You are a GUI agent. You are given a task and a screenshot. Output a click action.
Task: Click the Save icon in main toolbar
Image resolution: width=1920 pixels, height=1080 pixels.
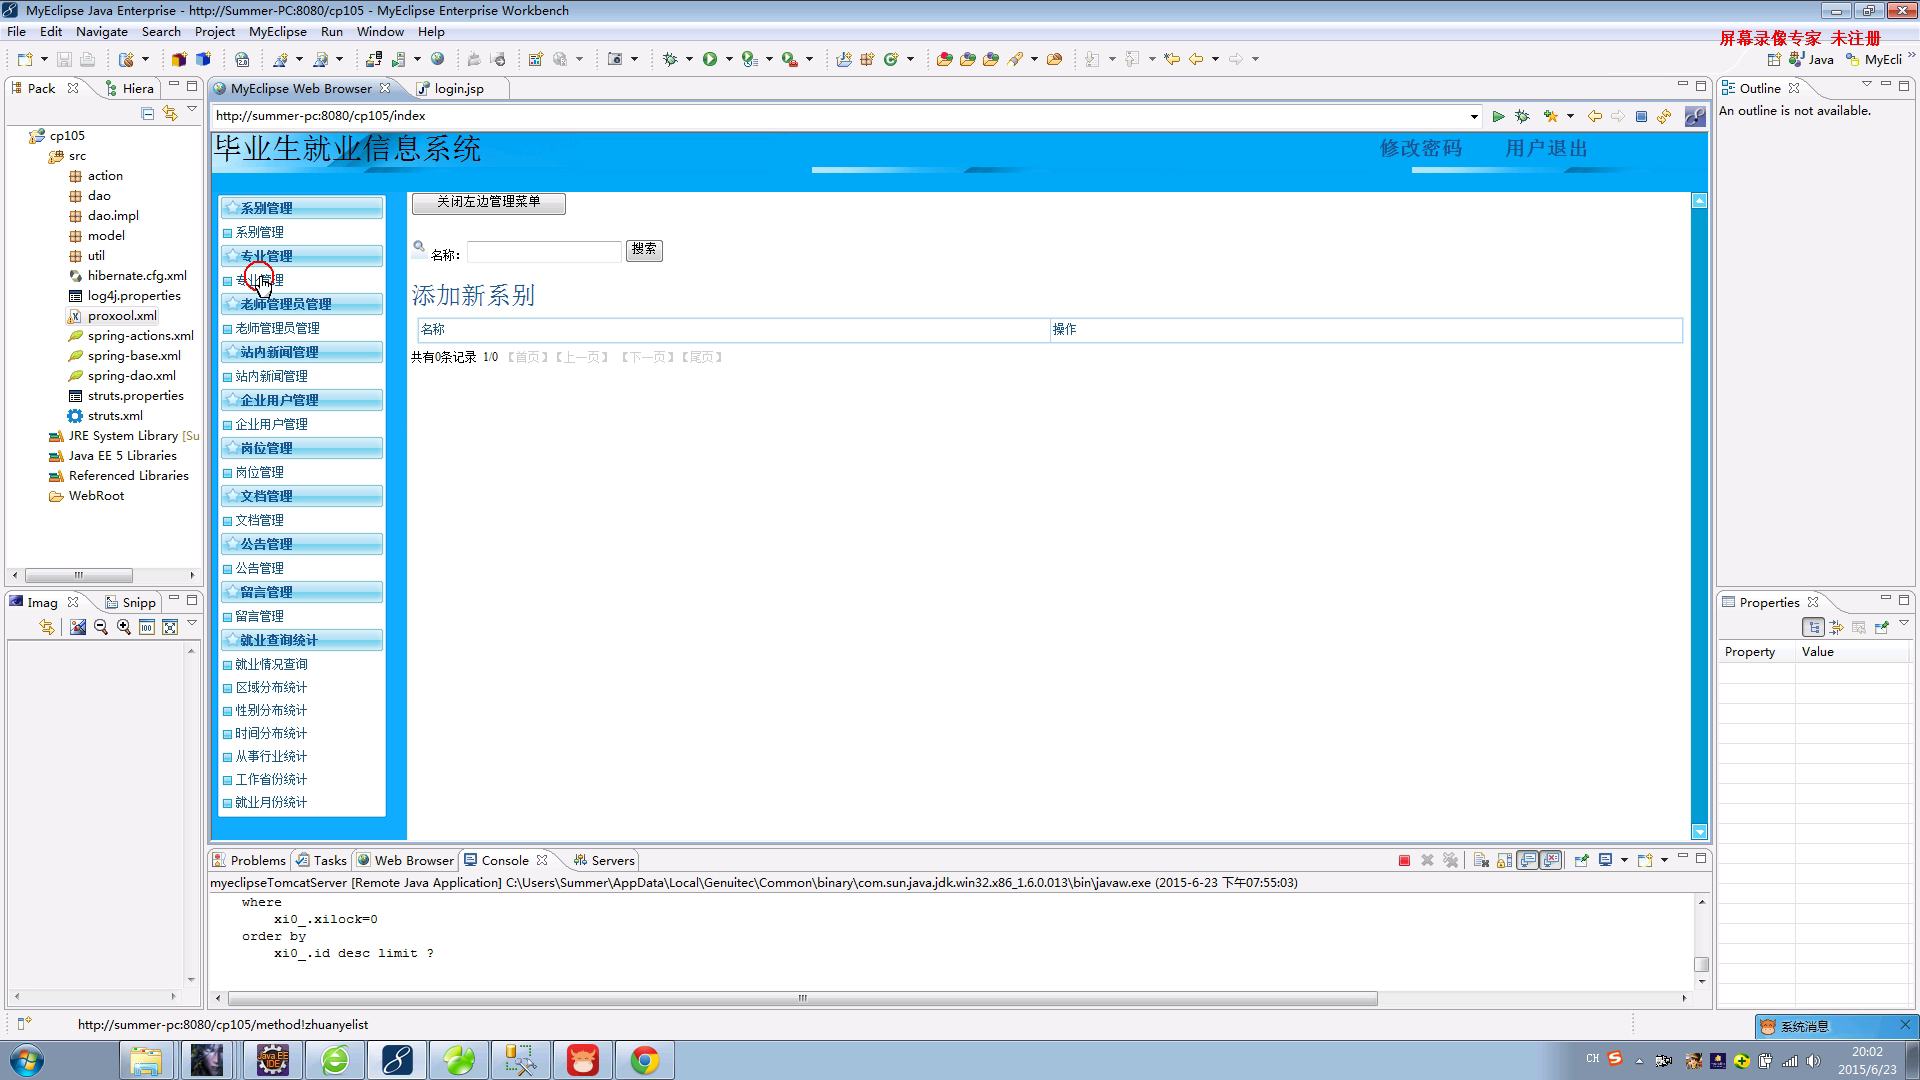pyautogui.click(x=64, y=59)
